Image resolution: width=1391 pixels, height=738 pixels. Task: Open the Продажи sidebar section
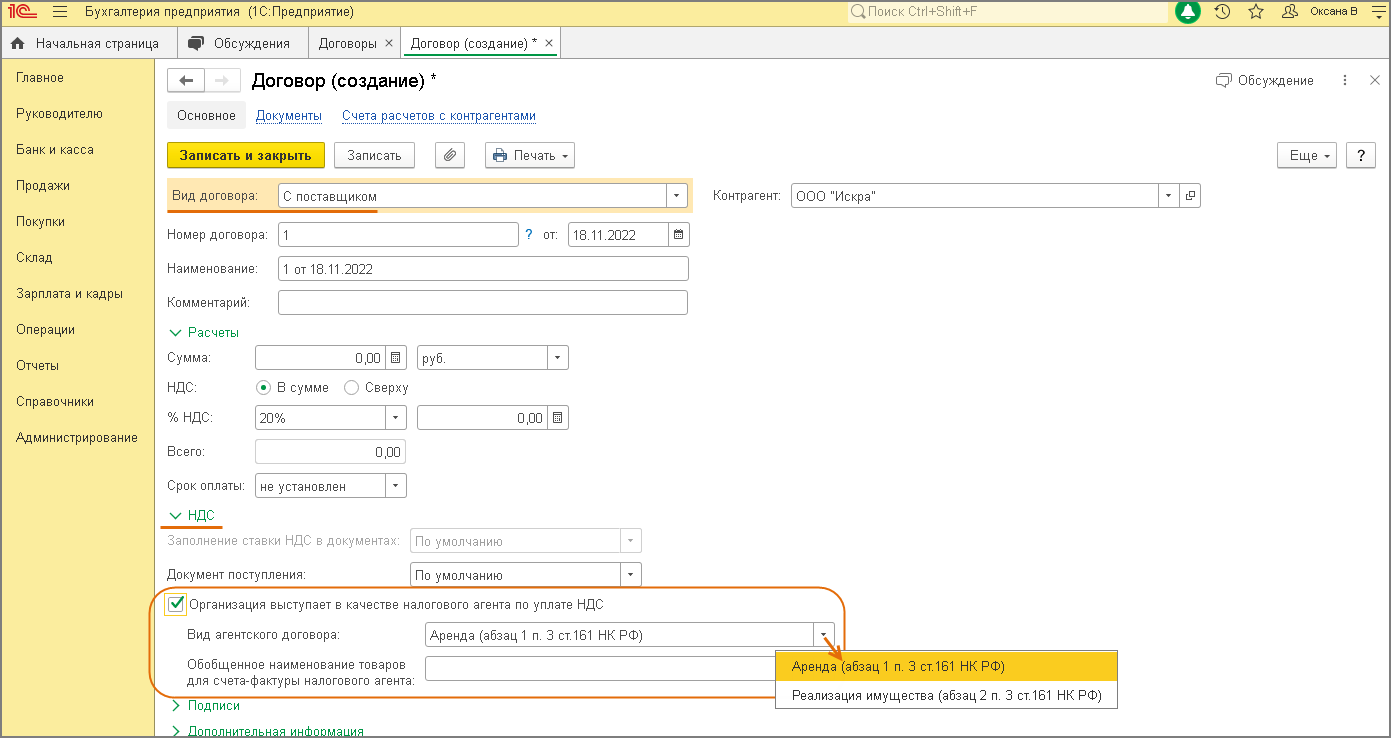pyautogui.click(x=43, y=186)
